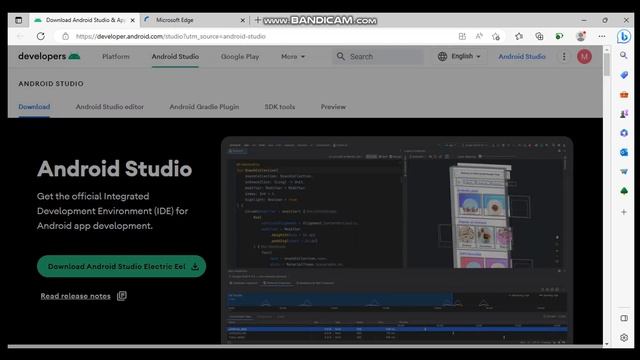
Task: Copy icon next to Read release notes
Action: (122, 296)
